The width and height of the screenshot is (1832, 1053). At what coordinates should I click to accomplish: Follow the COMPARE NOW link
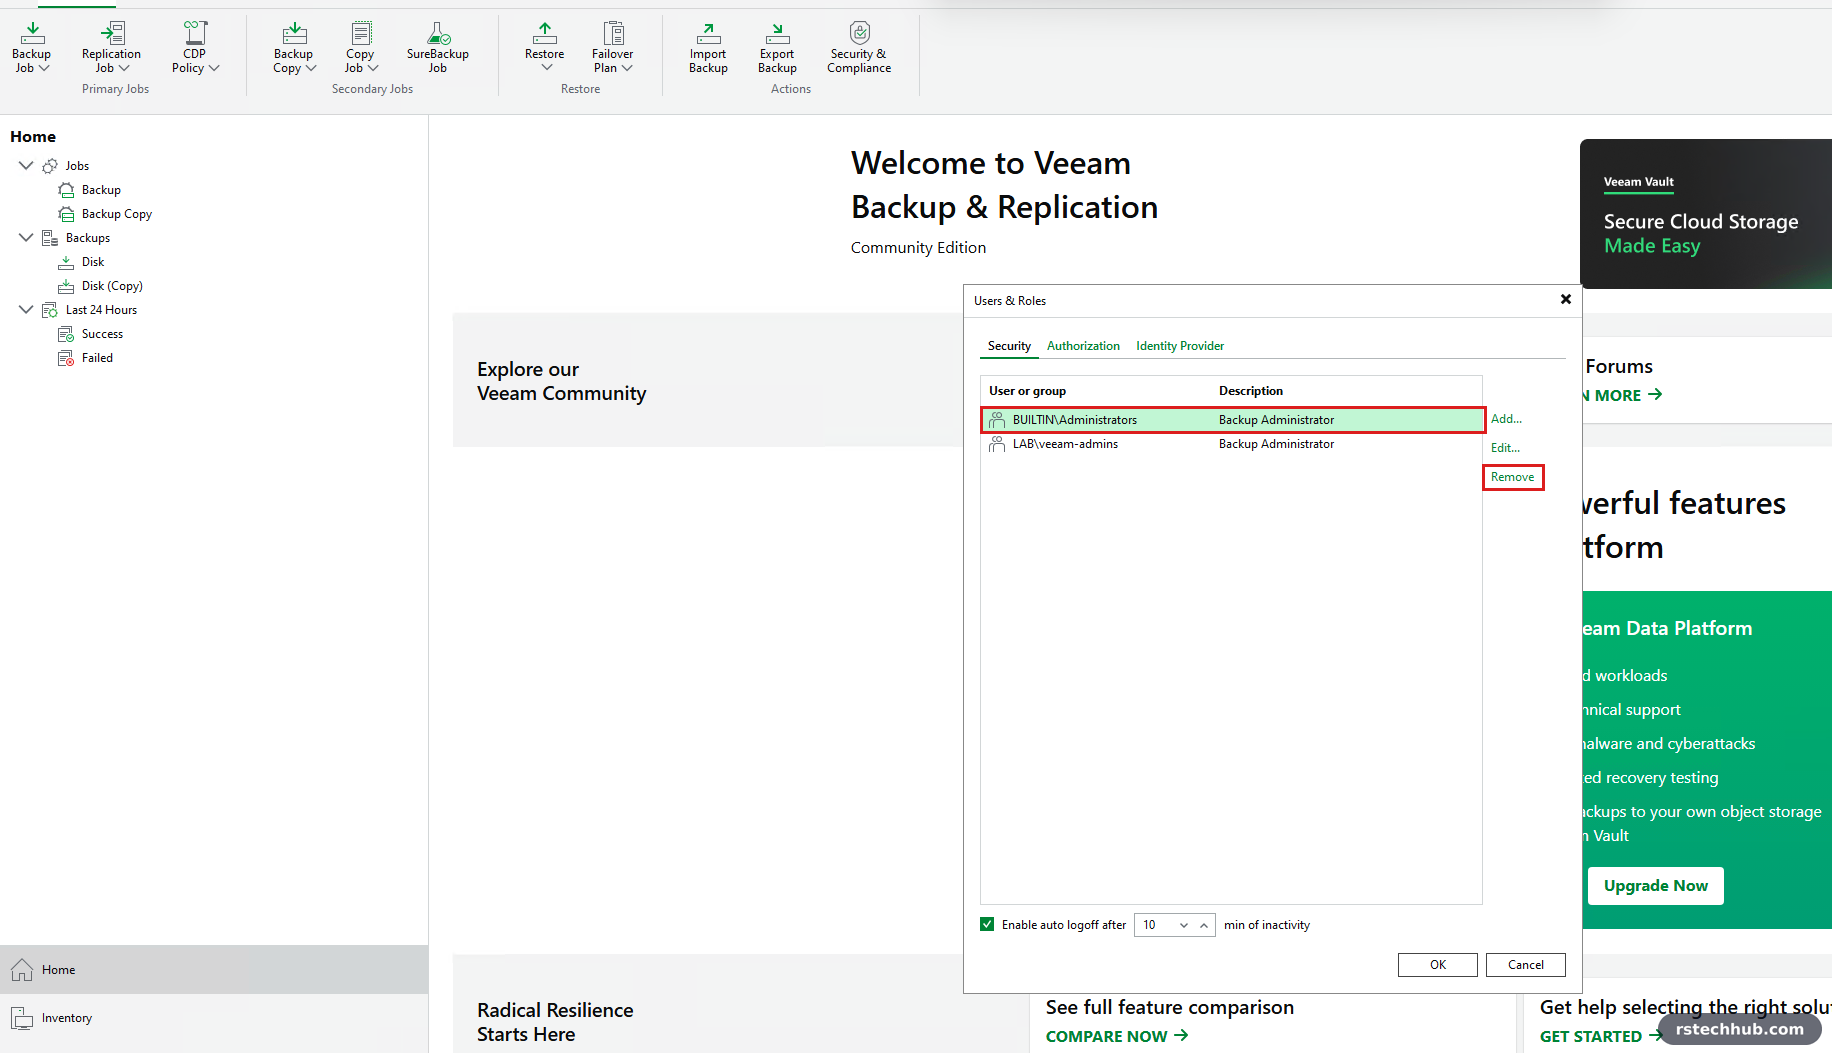point(1117,1036)
